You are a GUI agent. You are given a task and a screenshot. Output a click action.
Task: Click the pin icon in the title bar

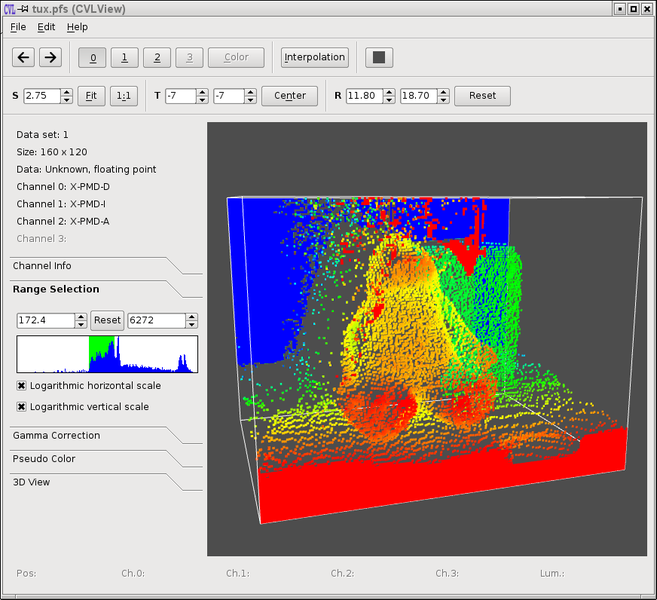23,9
